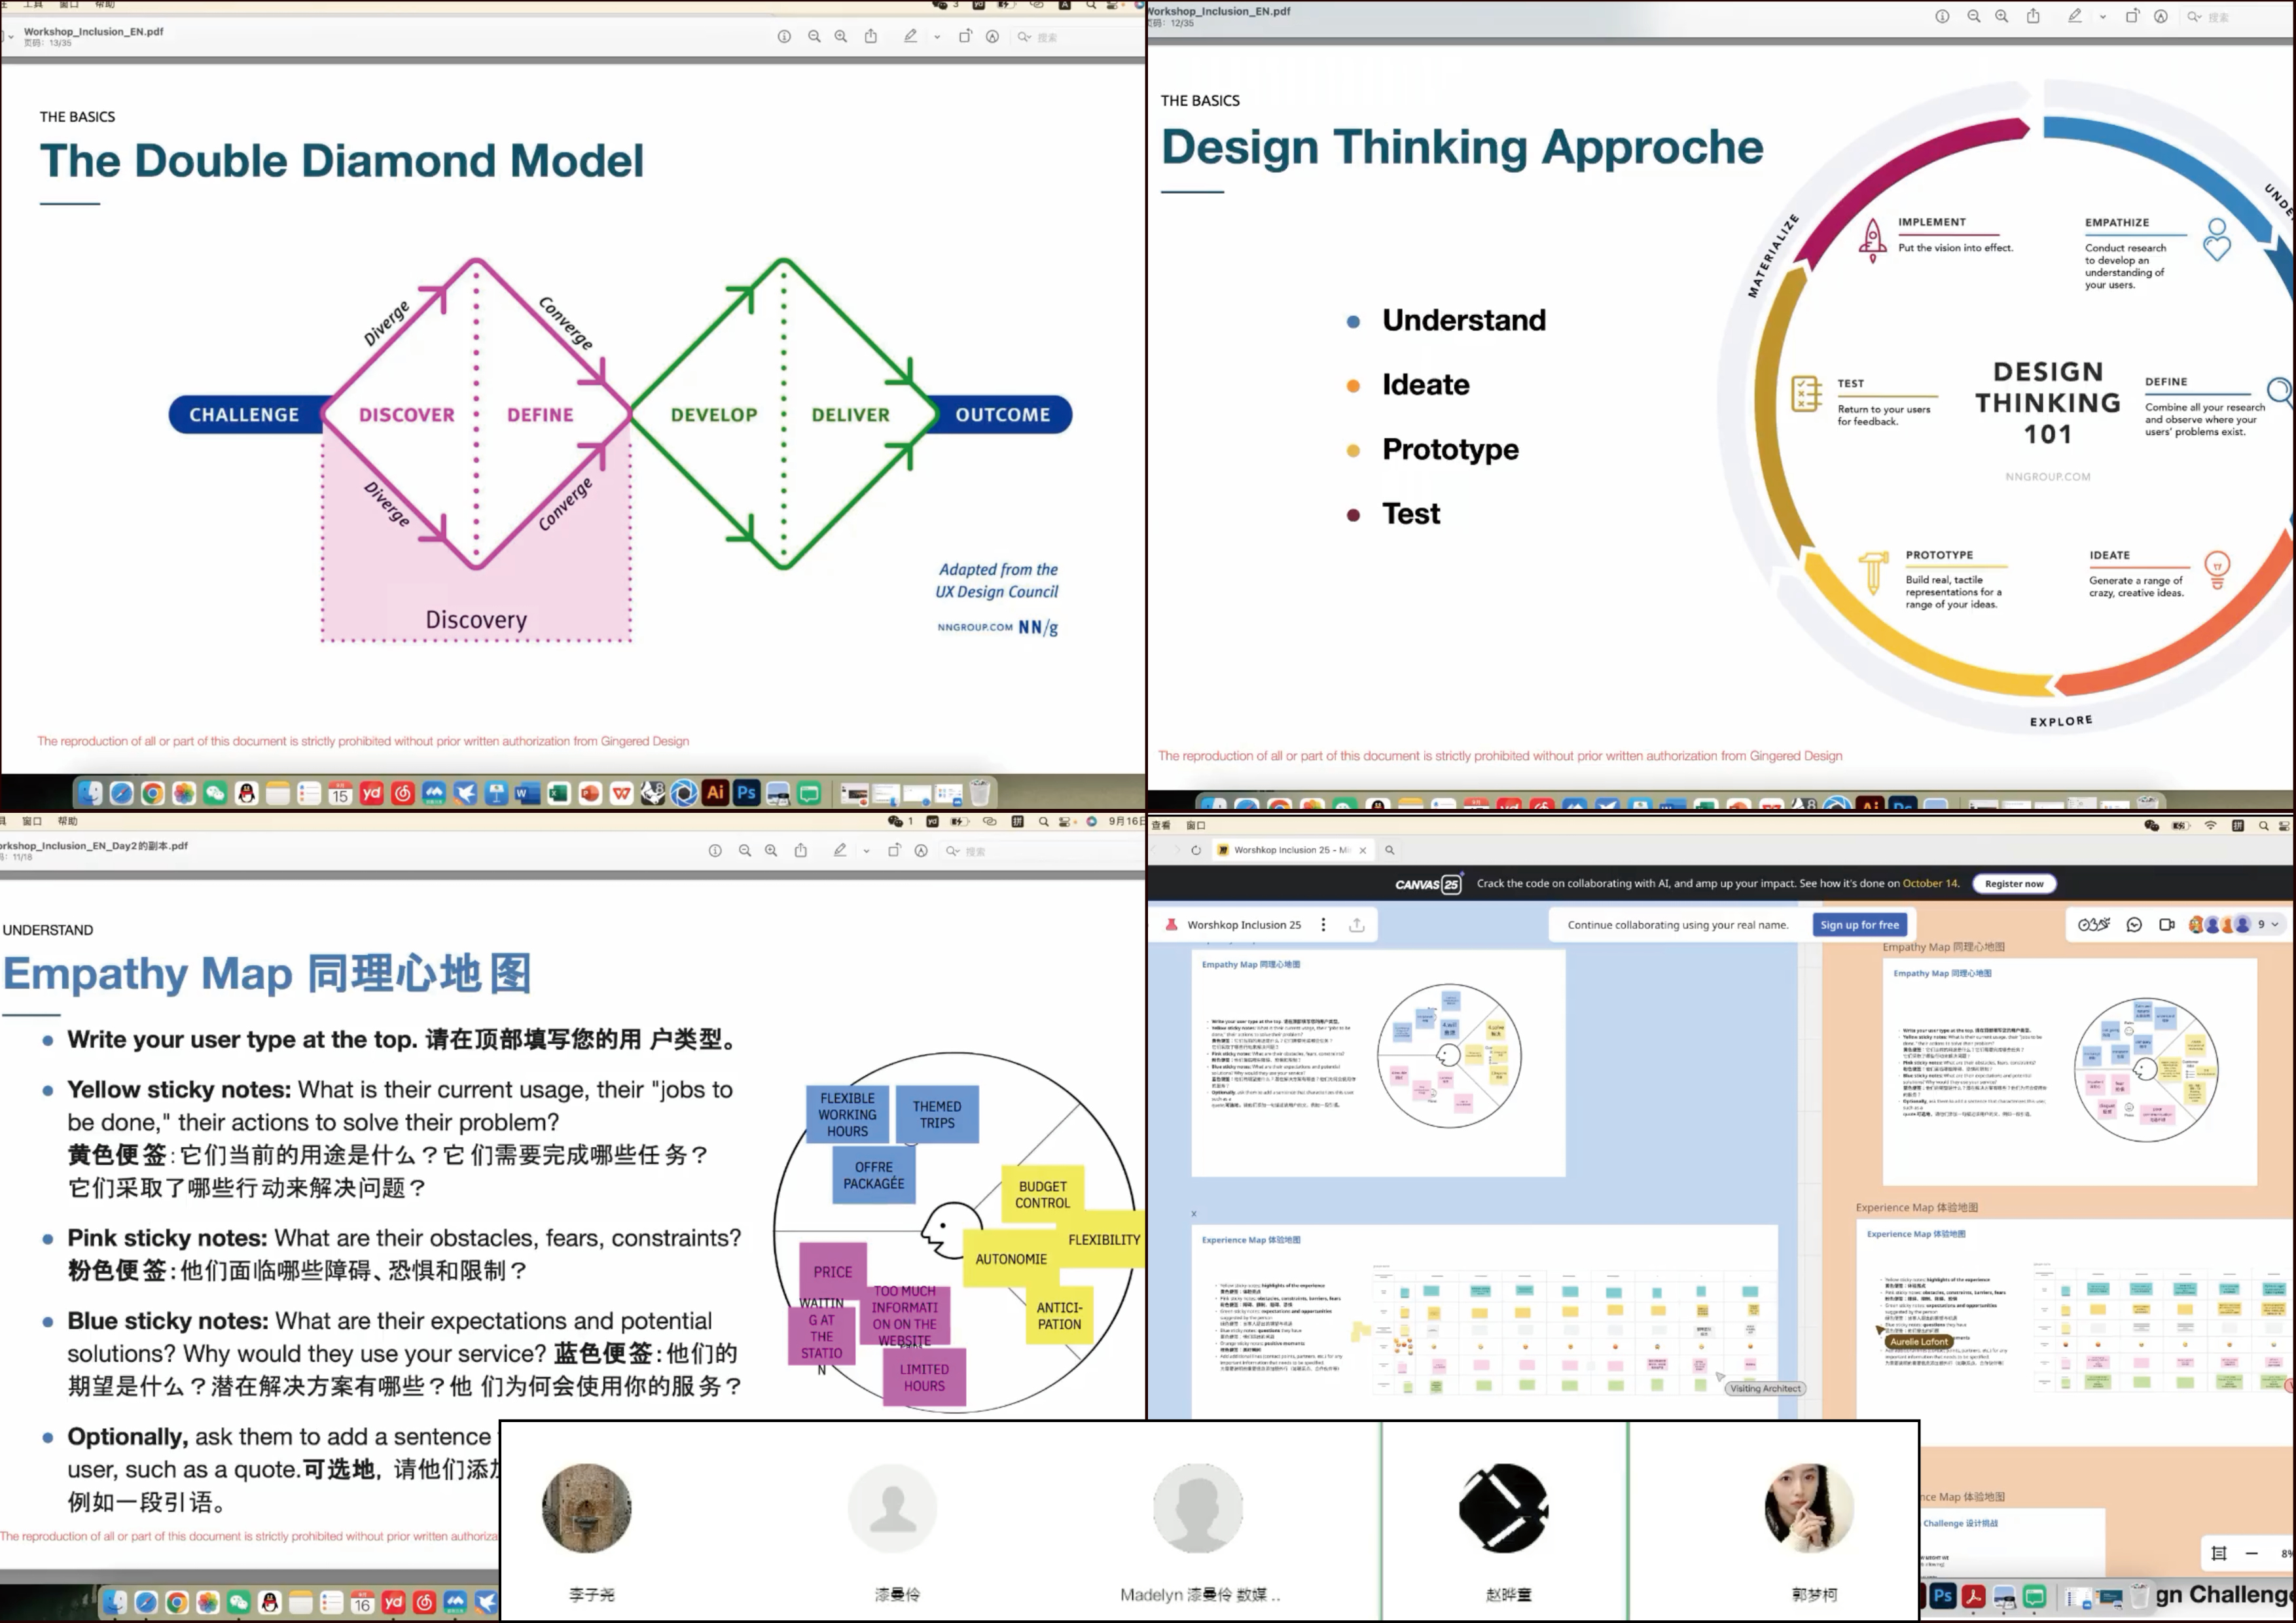Image resolution: width=2296 pixels, height=1623 pixels.
Task: Open the Miro fit-to-frame view control
Action: [x=2218, y=1553]
